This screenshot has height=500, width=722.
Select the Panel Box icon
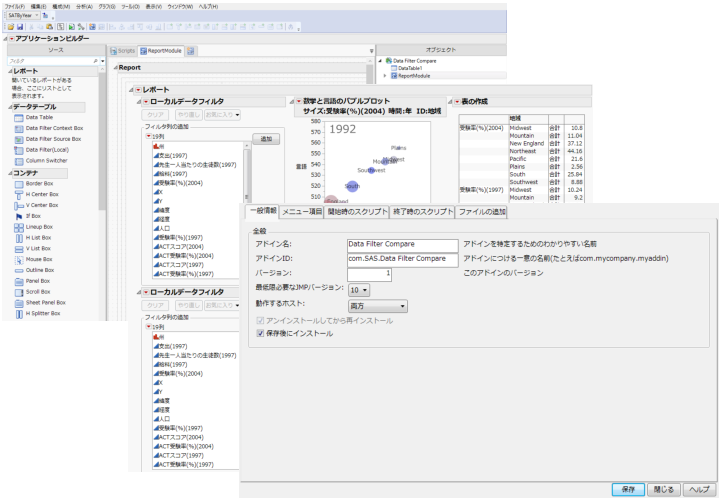19,281
